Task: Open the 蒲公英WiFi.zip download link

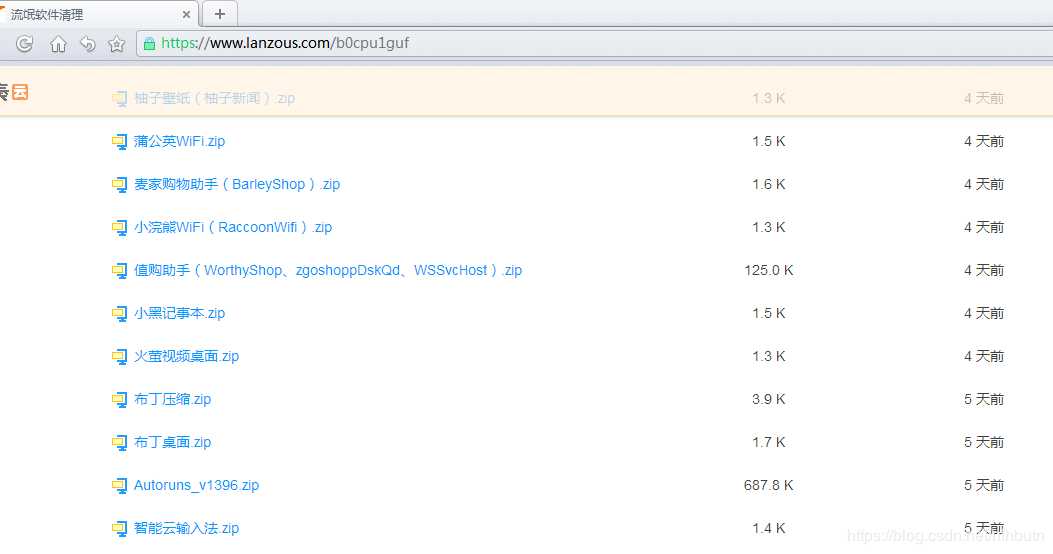Action: coord(179,141)
